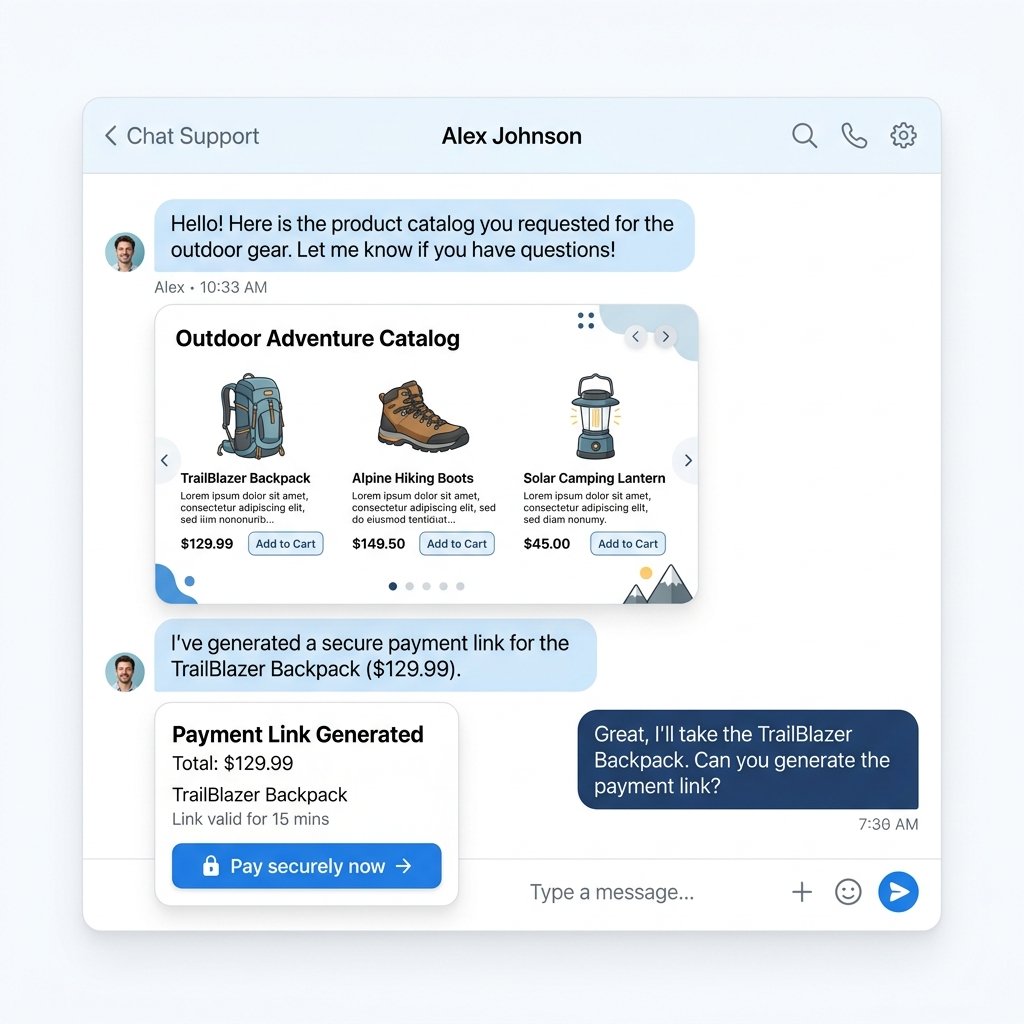Go back to Chat Support
Screen dimensions: 1024x1024
click(x=182, y=136)
